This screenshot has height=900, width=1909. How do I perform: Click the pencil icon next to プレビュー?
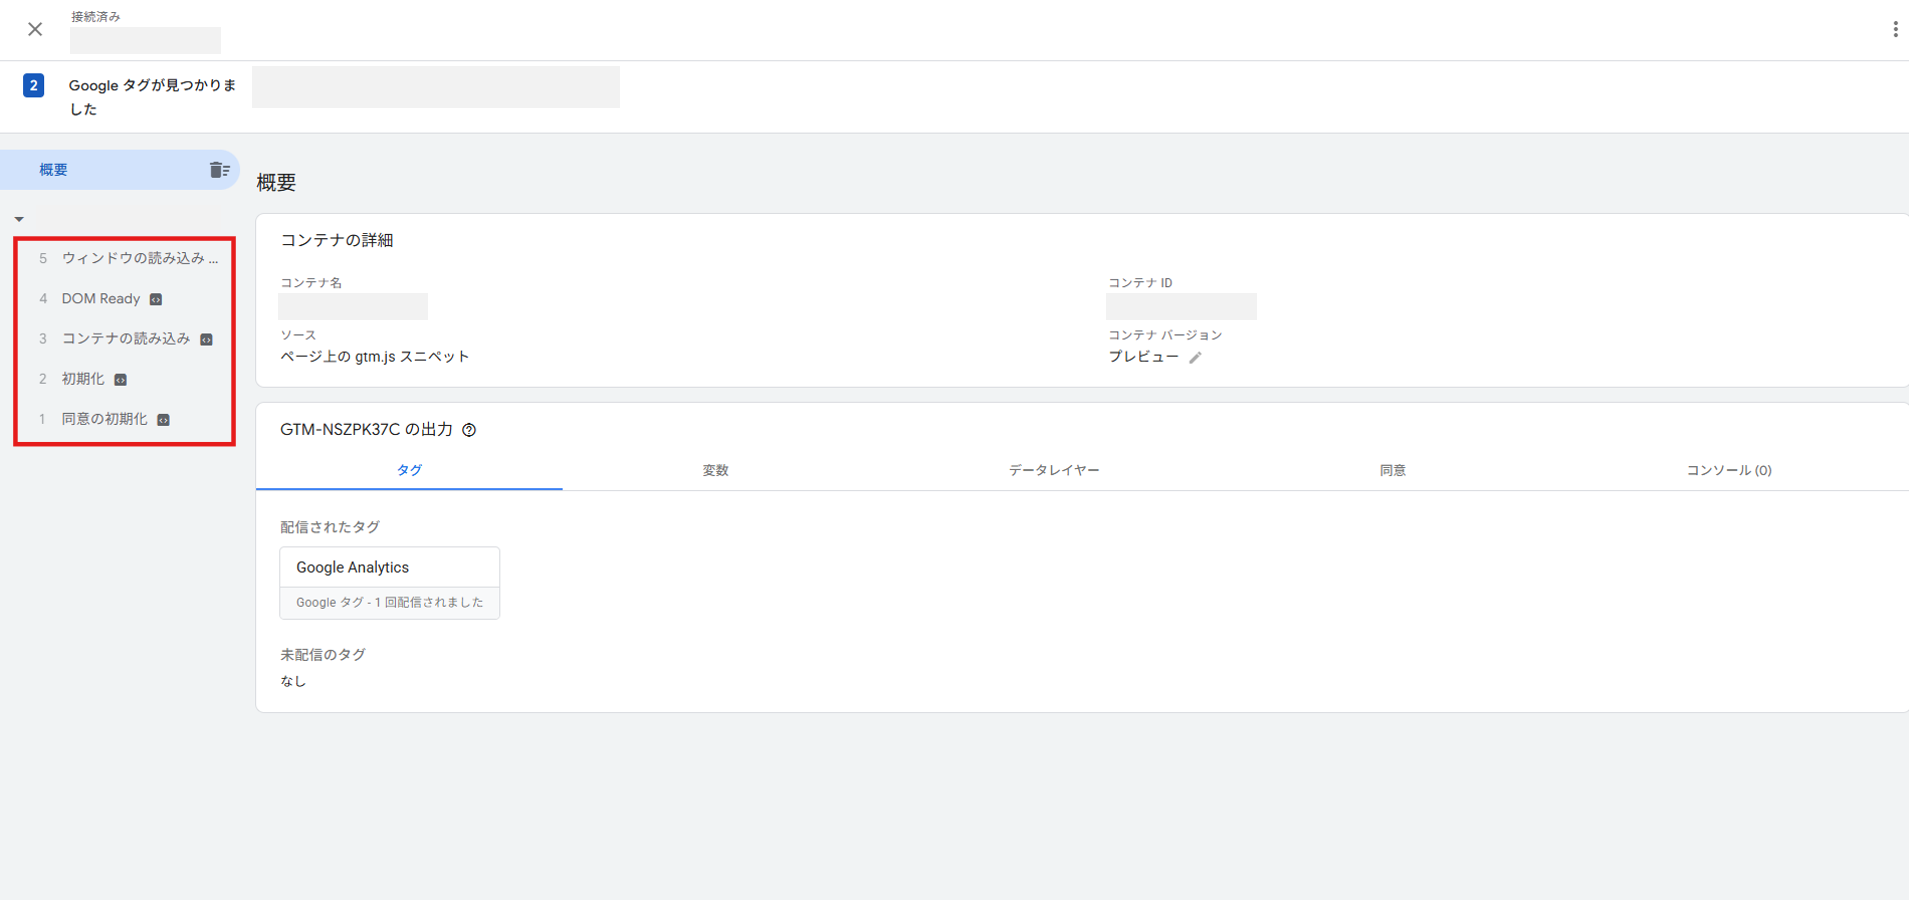click(1195, 358)
